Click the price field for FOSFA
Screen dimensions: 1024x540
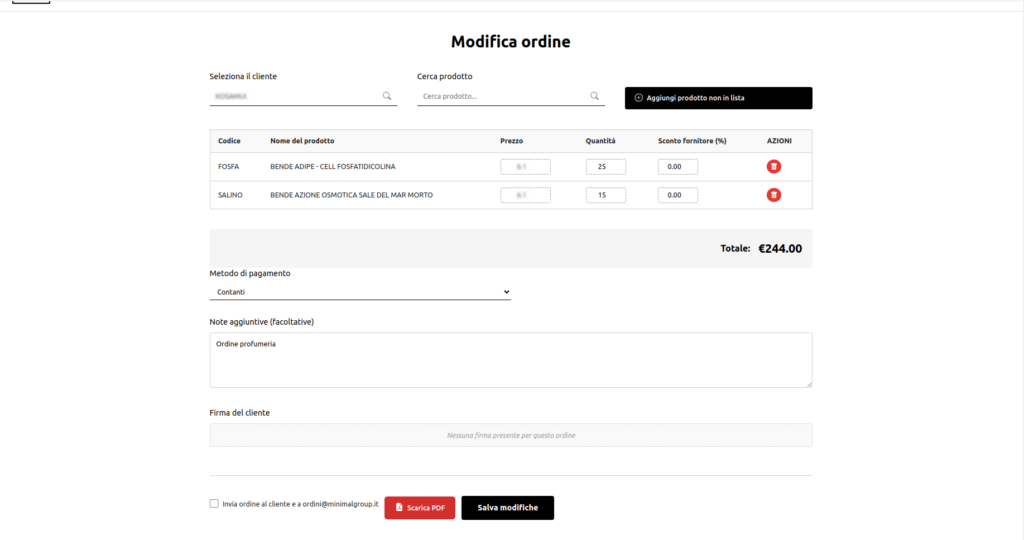click(x=525, y=167)
